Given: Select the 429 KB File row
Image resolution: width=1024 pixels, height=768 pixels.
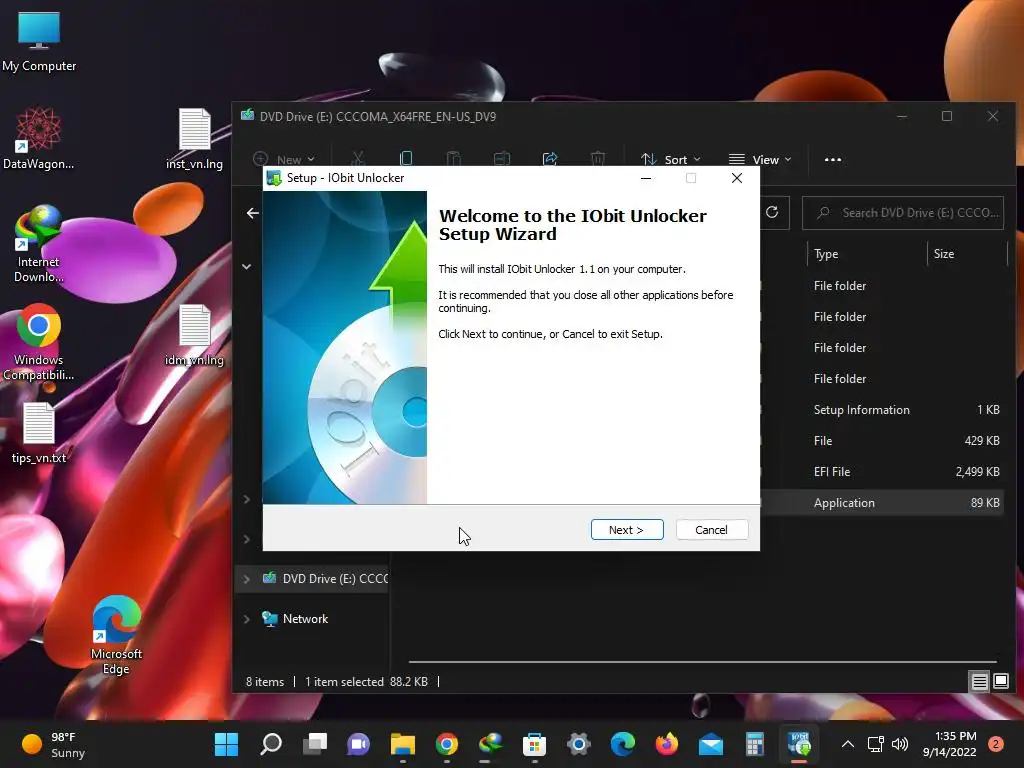Looking at the screenshot, I should coord(882,441).
